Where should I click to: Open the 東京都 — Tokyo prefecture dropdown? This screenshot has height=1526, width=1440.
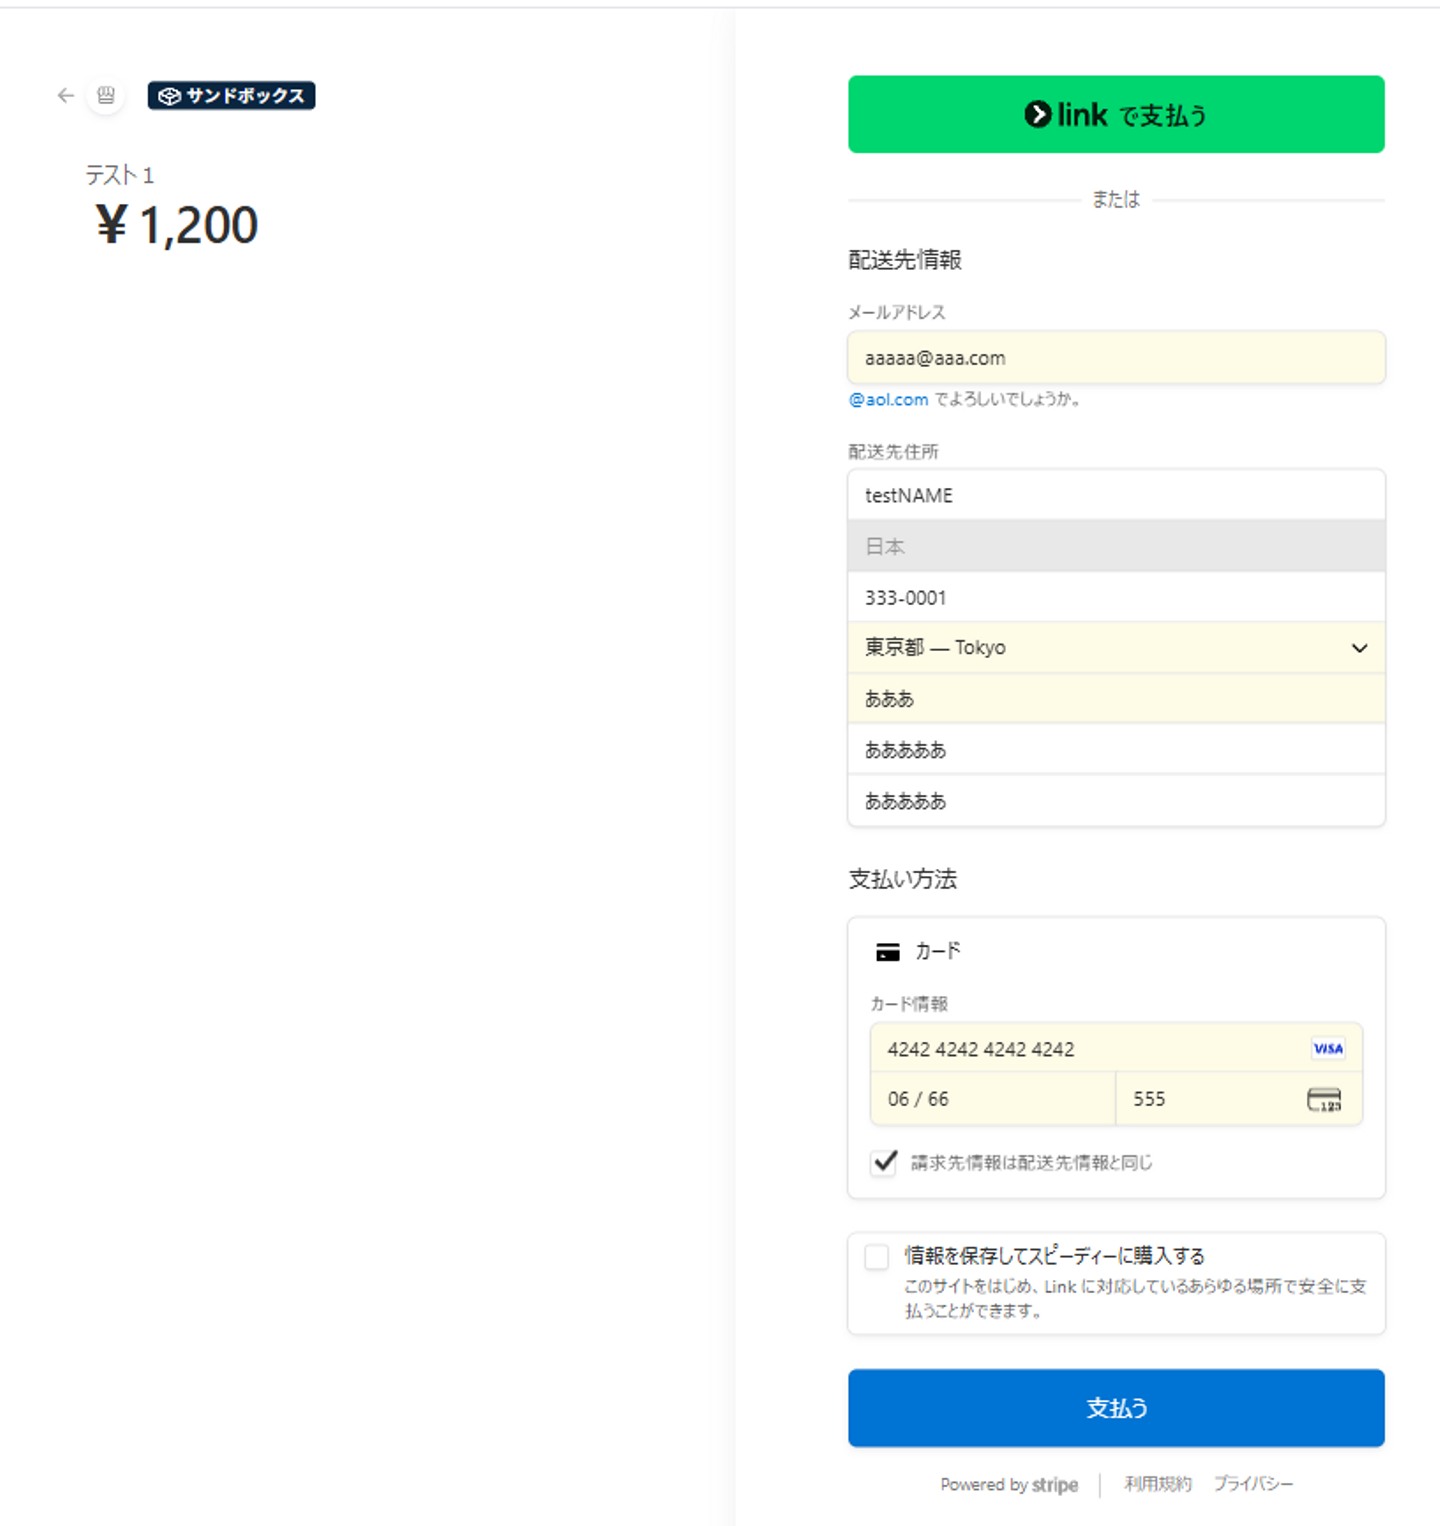(x=1115, y=648)
